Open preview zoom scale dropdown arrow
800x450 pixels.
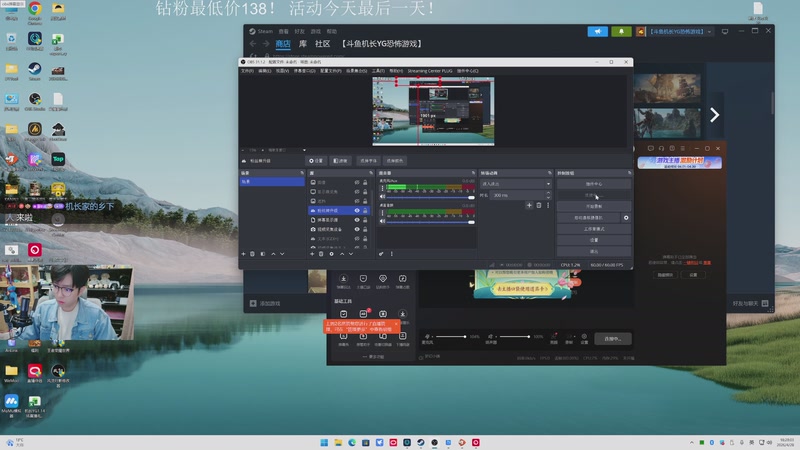305,150
